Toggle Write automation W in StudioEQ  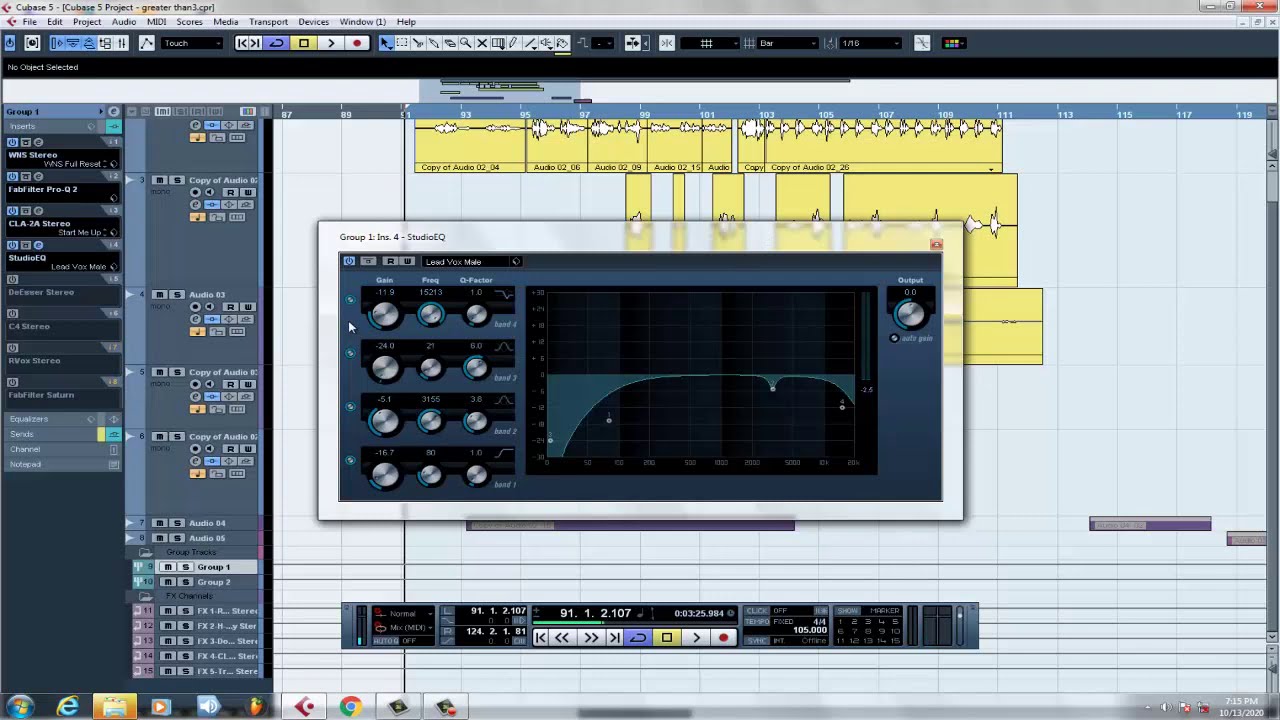point(407,261)
